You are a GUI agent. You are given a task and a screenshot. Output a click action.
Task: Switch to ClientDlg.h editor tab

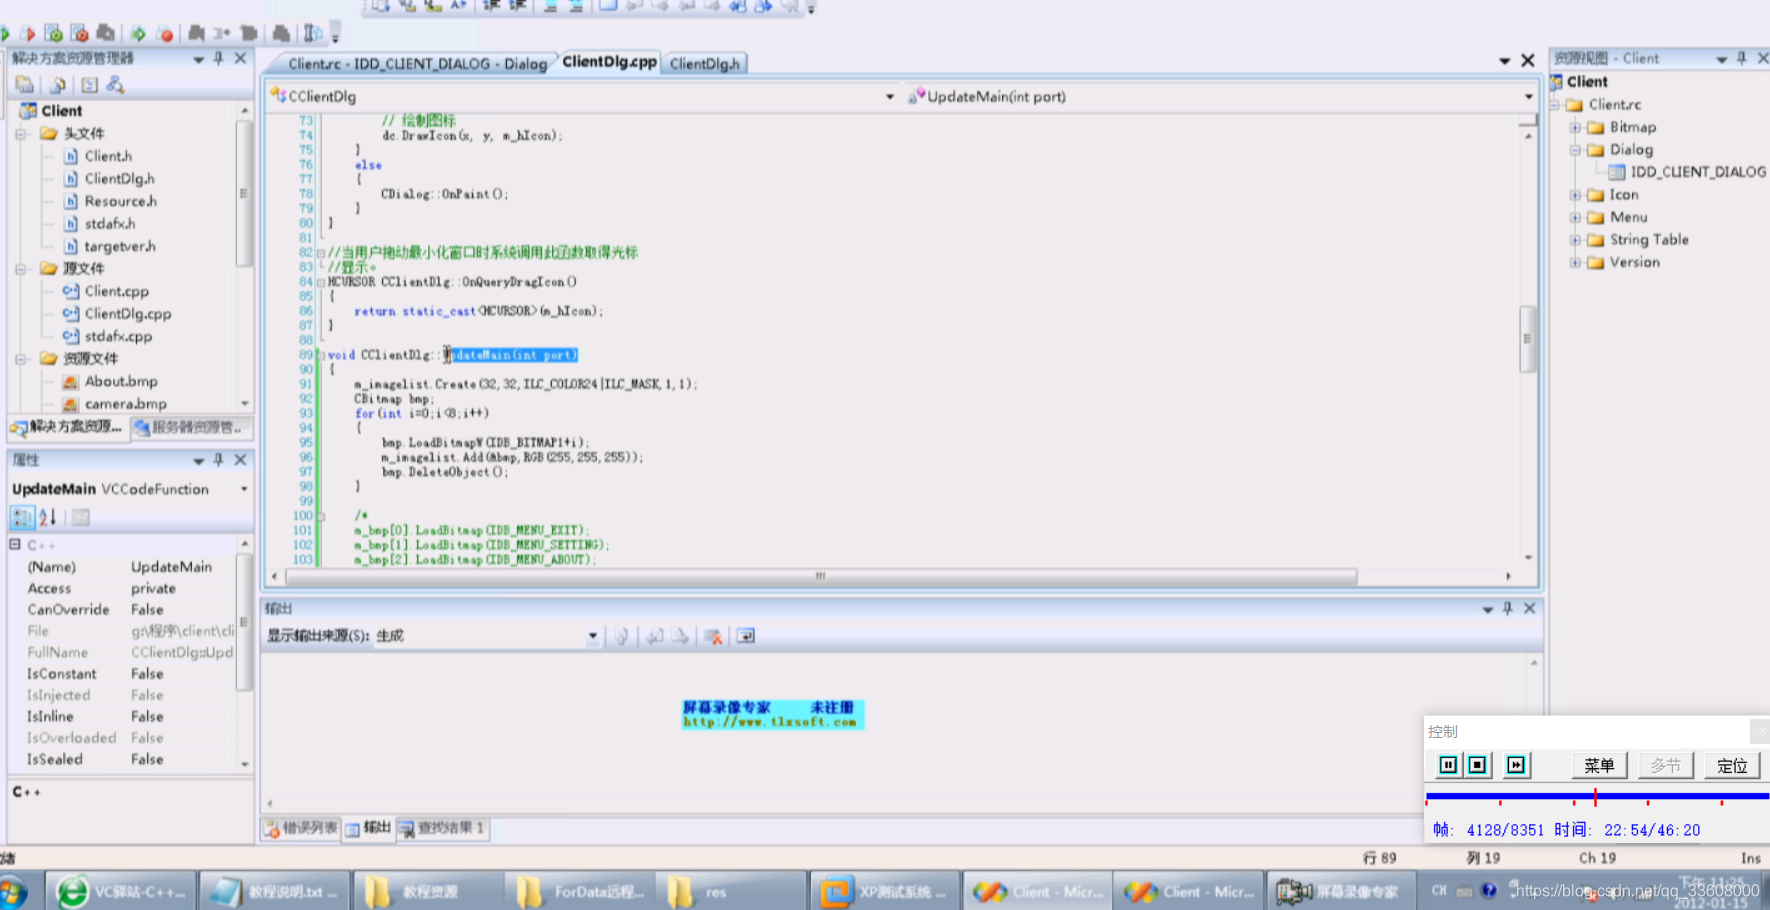[x=704, y=64]
